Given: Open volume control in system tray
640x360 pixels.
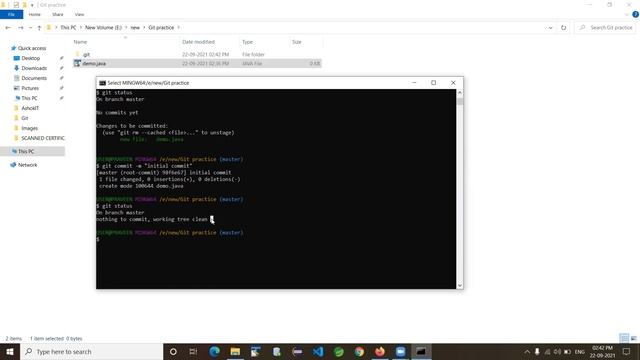Looking at the screenshot, I should tap(558, 351).
